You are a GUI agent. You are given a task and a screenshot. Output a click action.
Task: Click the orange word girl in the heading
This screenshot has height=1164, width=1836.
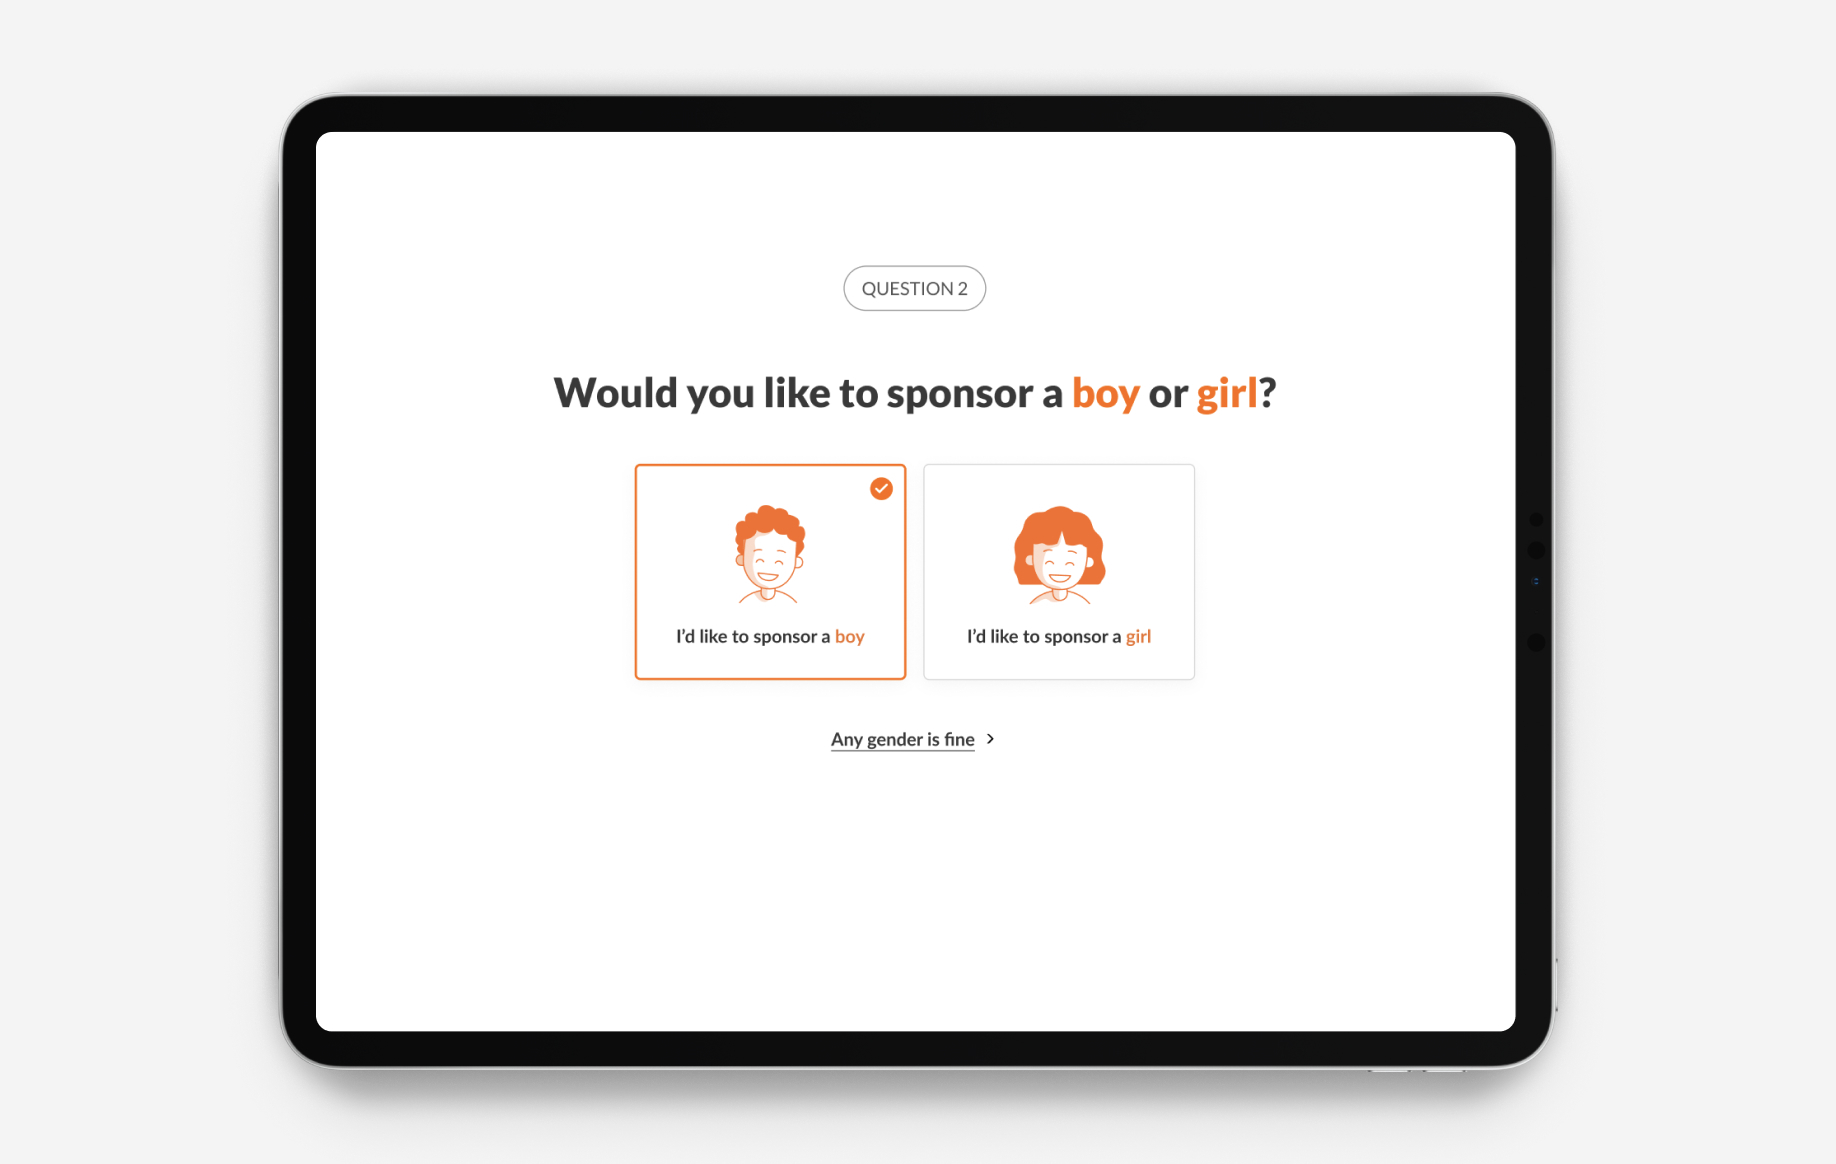pos(1227,393)
